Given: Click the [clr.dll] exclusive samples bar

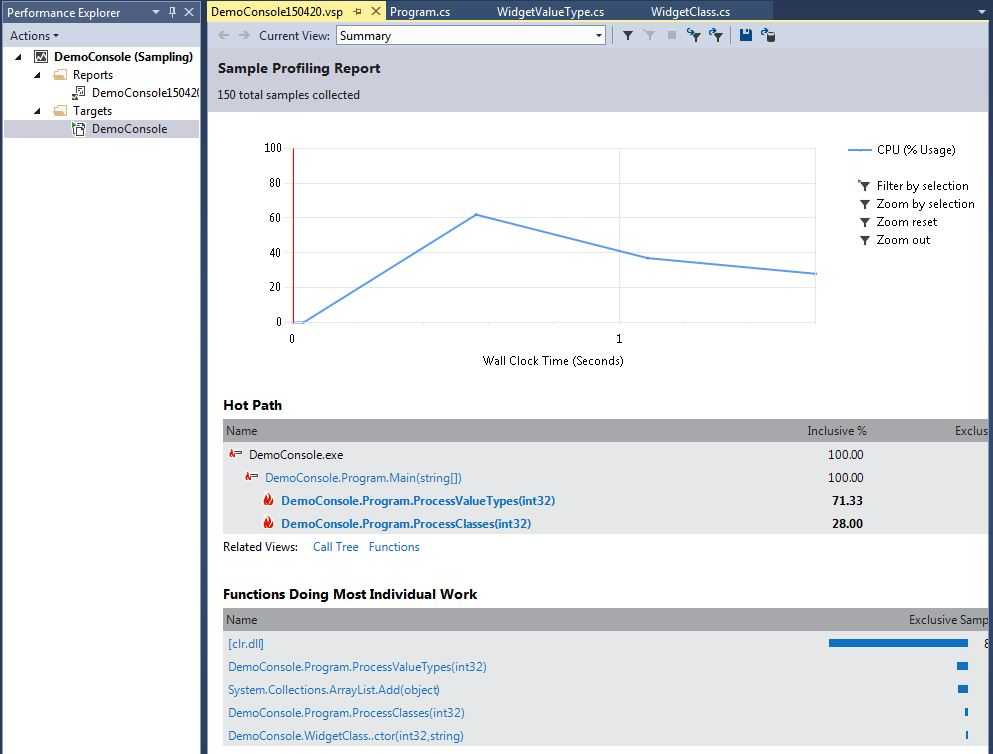Looking at the screenshot, I should pos(898,643).
